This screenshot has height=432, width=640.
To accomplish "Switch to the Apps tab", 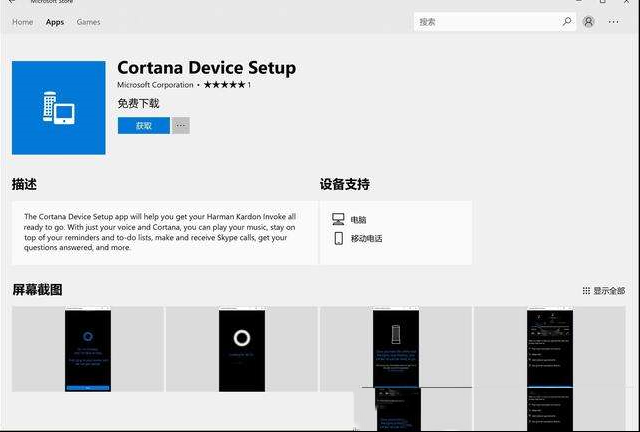I will click(x=55, y=22).
